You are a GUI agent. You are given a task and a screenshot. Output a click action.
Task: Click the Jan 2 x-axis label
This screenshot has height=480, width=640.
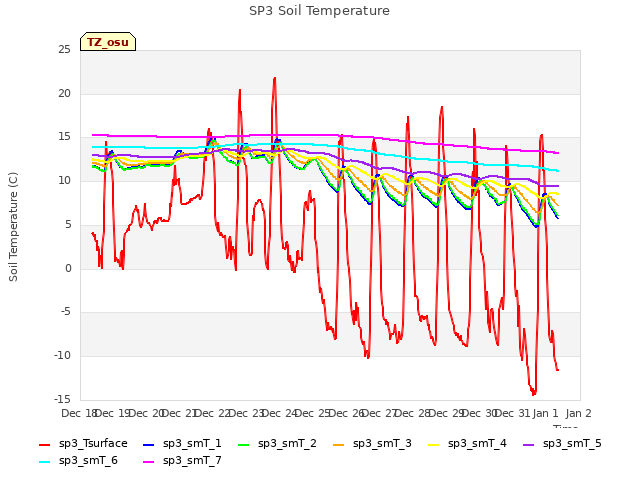[579, 413]
